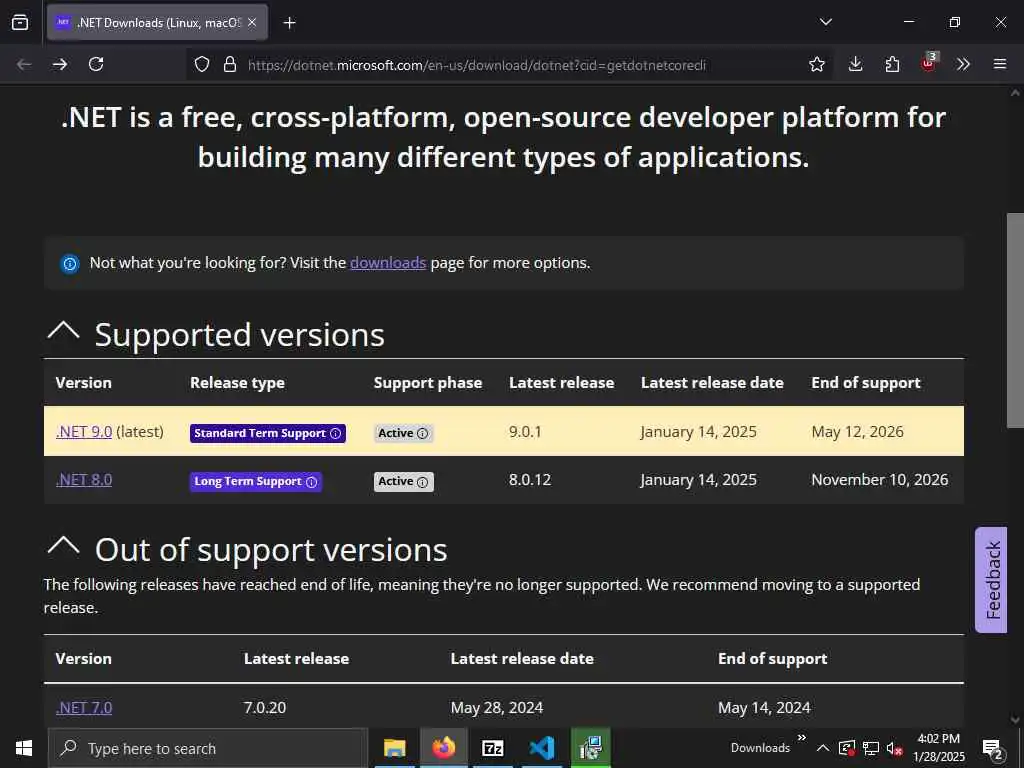Open the Feedback side button
The image size is (1024, 768).
click(x=991, y=580)
